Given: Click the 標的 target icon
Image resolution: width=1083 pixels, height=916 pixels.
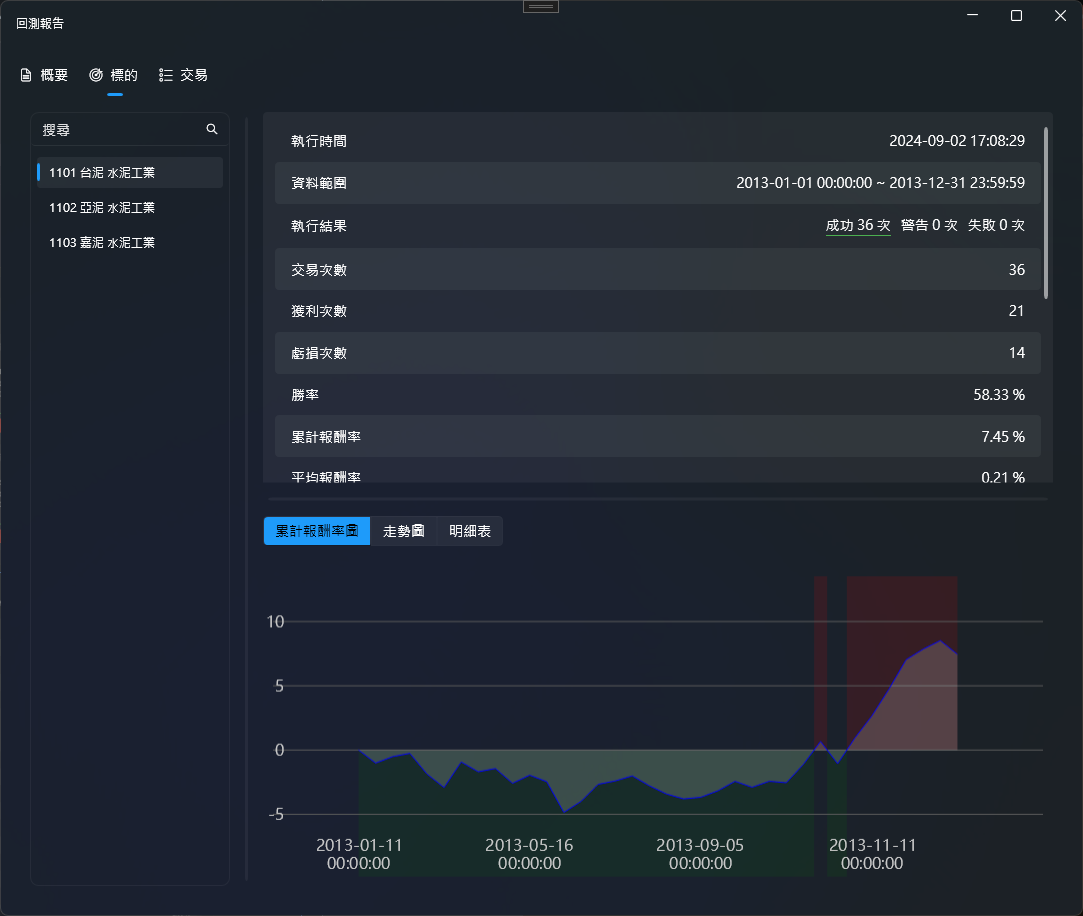Looking at the screenshot, I should [96, 75].
